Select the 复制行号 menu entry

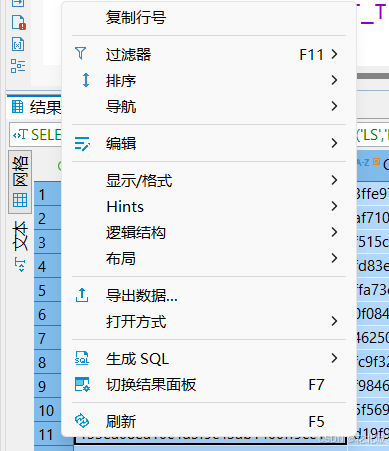click(x=209, y=17)
